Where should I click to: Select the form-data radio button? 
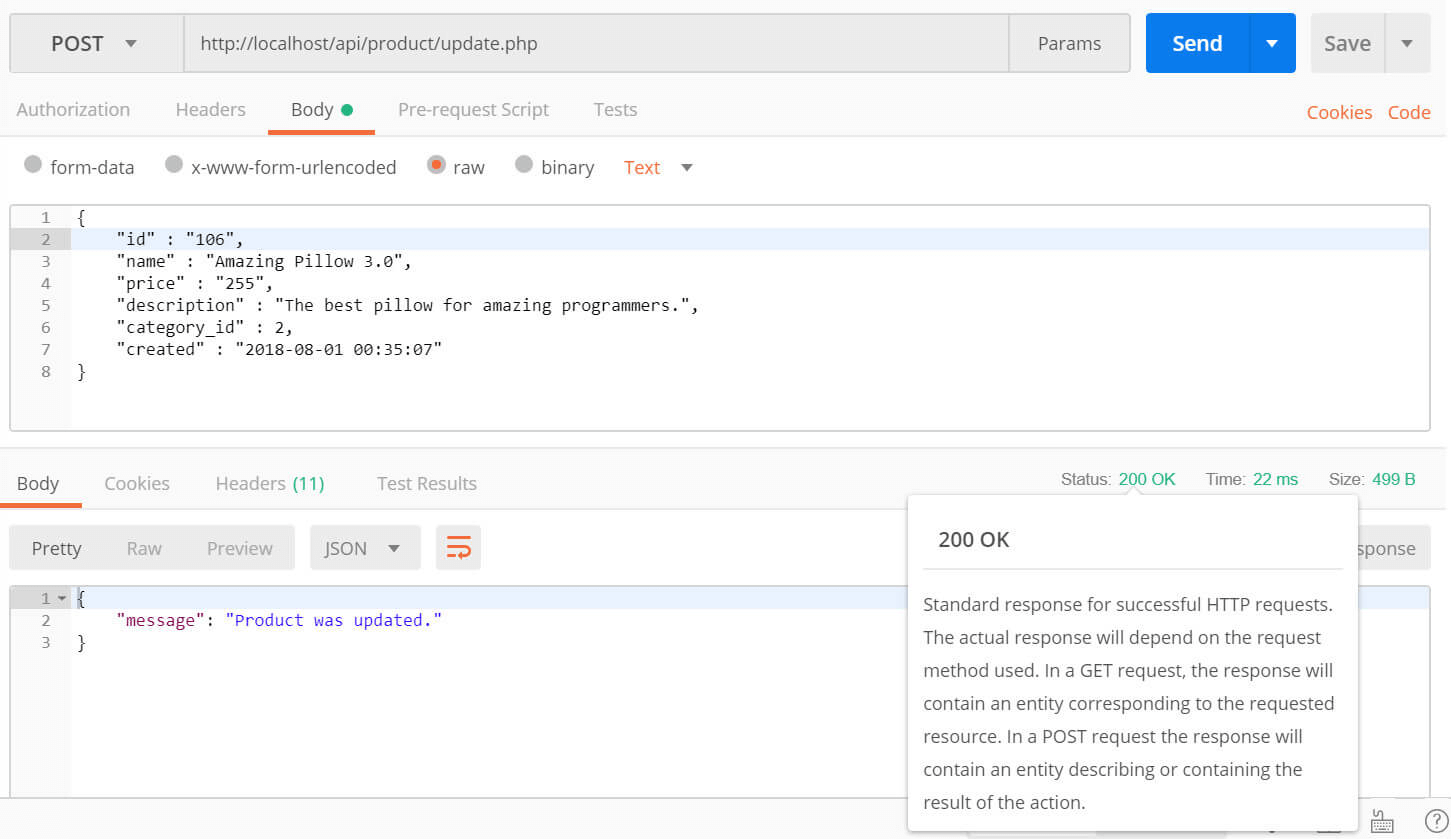coord(33,165)
